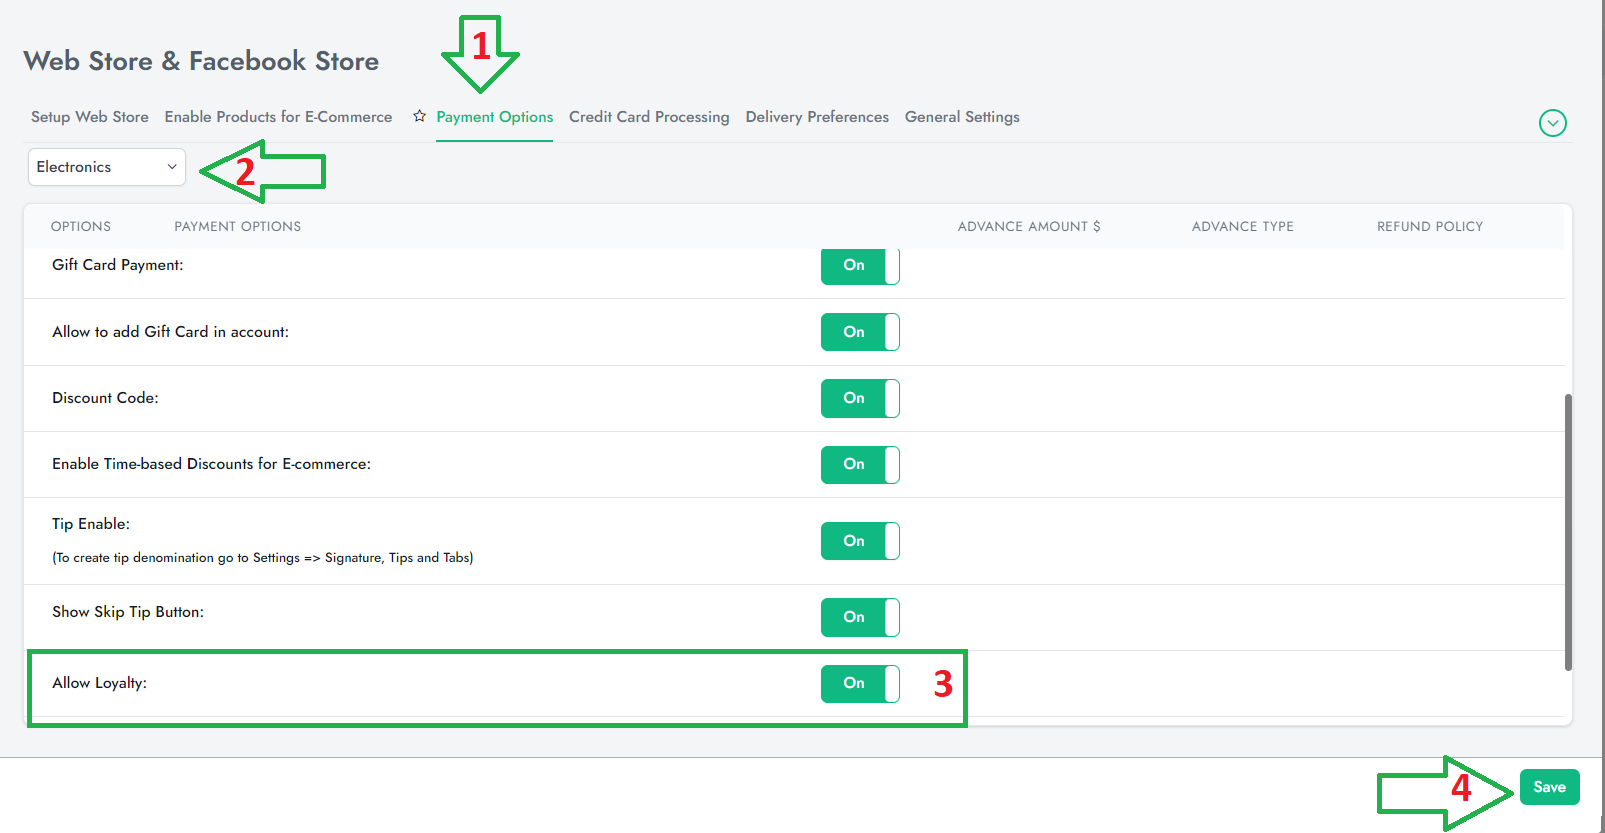Click the star icon beside Payment Options
The image size is (1605, 833).
[x=419, y=116]
